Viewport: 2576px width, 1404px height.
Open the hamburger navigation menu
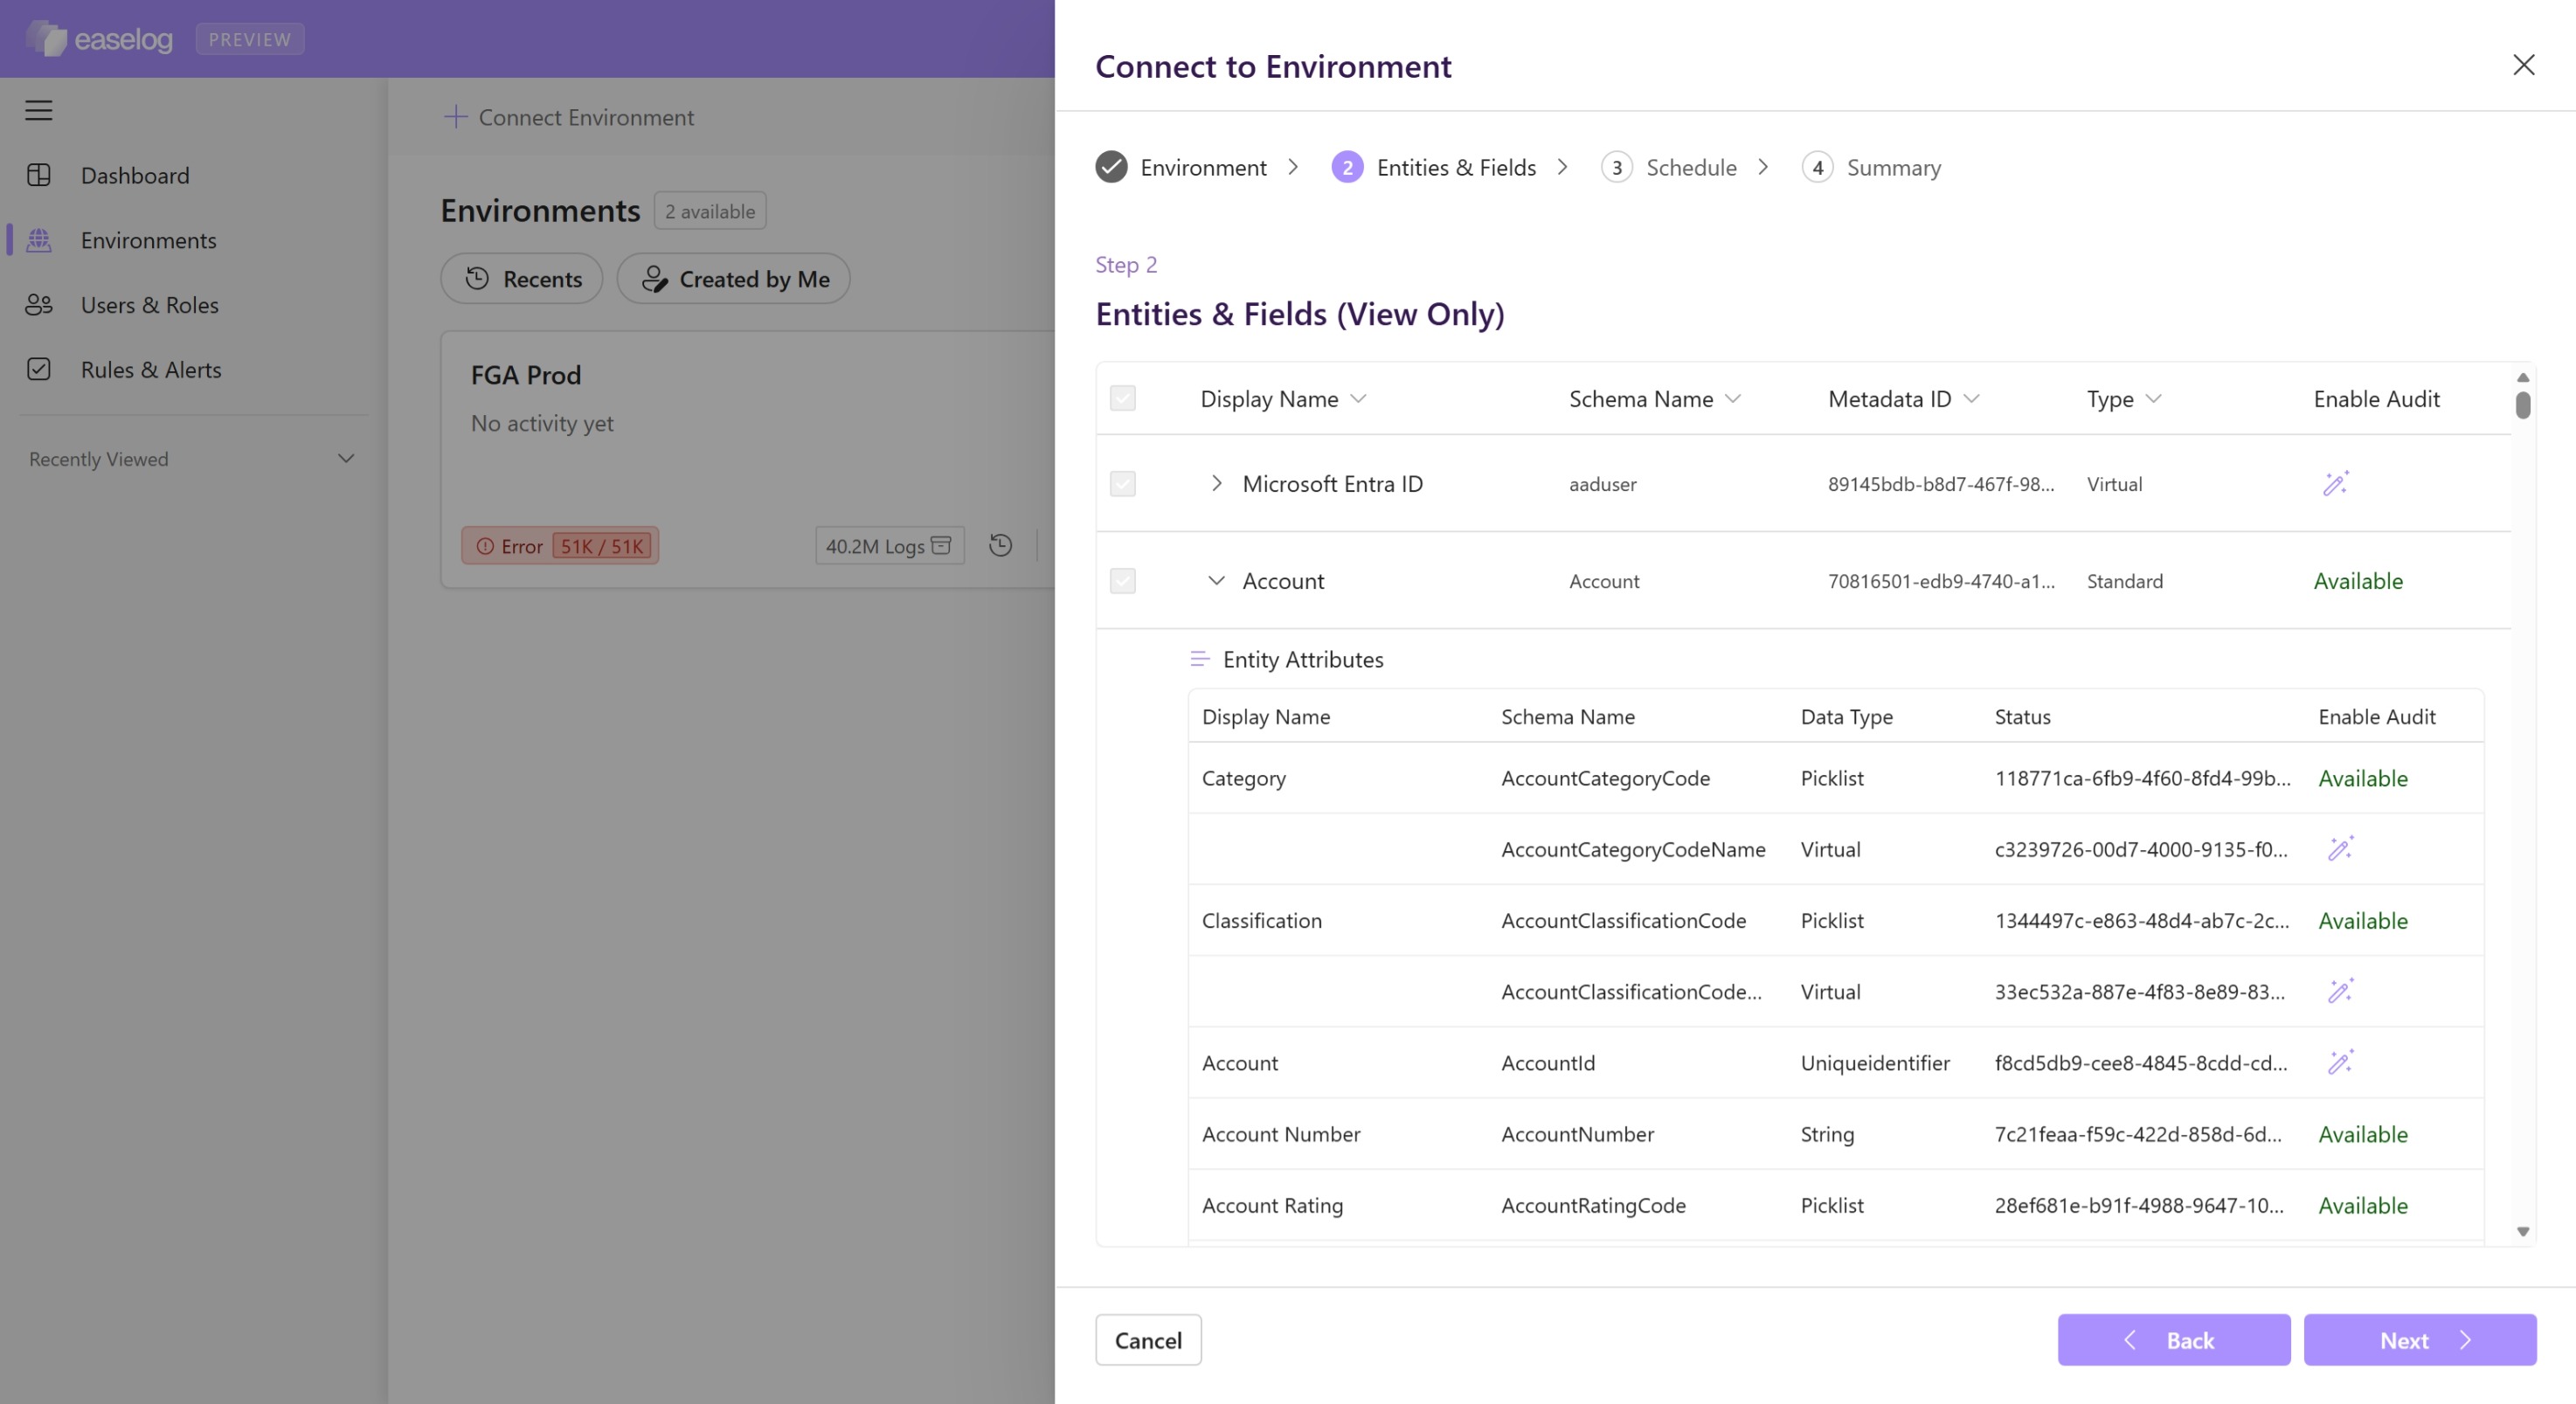38,110
